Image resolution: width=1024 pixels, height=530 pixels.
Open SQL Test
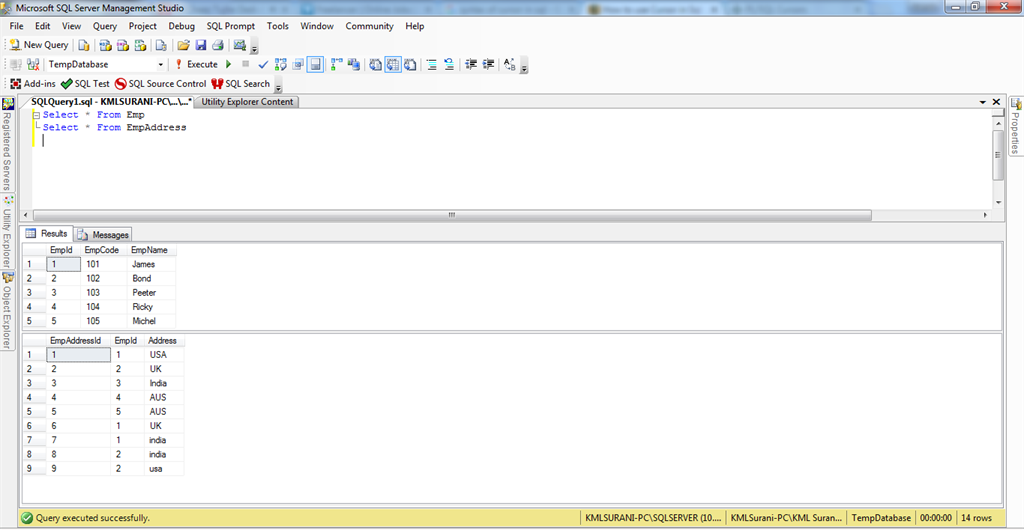(x=85, y=84)
